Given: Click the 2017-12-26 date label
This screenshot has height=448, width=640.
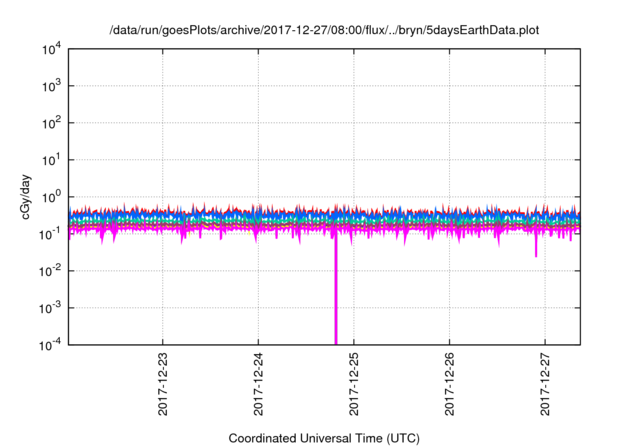Looking at the screenshot, I should [x=449, y=384].
